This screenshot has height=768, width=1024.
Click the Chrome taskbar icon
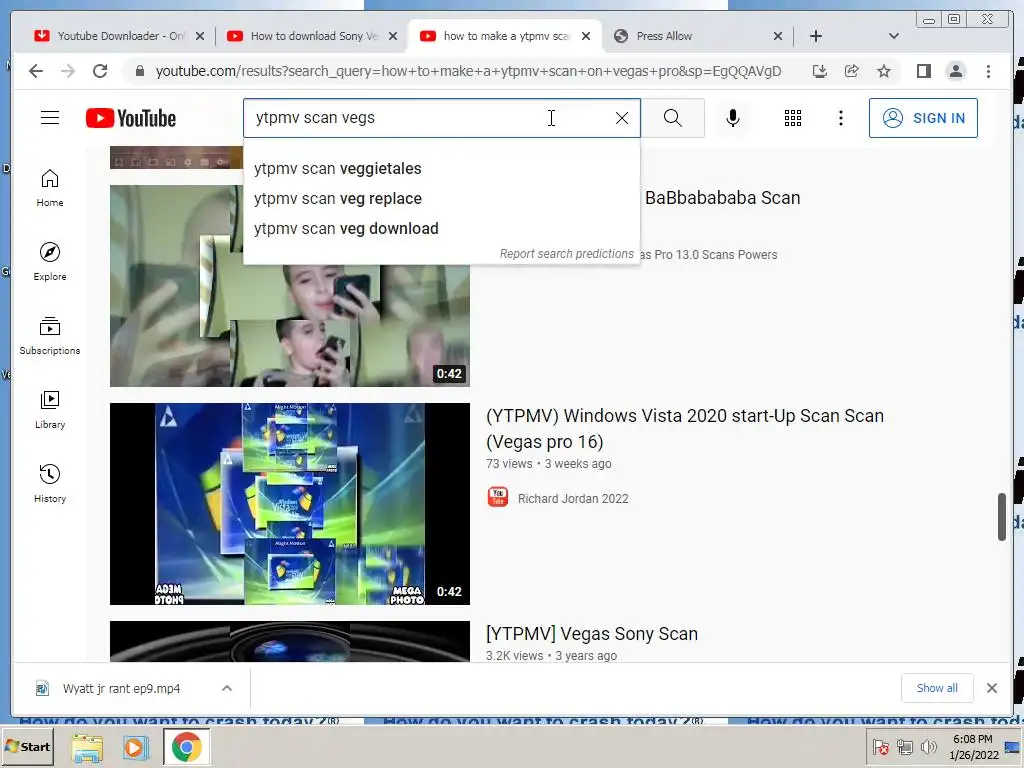186,748
